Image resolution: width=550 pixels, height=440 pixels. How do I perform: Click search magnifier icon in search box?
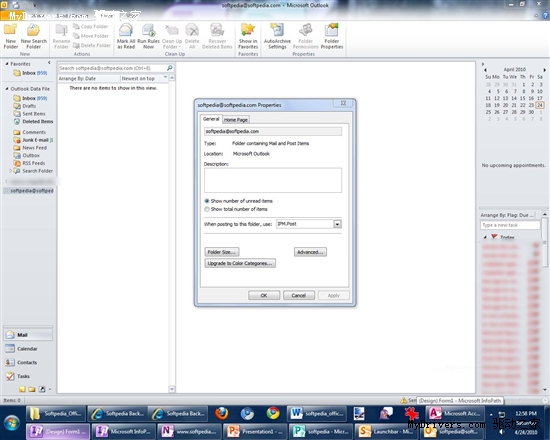click(170, 68)
